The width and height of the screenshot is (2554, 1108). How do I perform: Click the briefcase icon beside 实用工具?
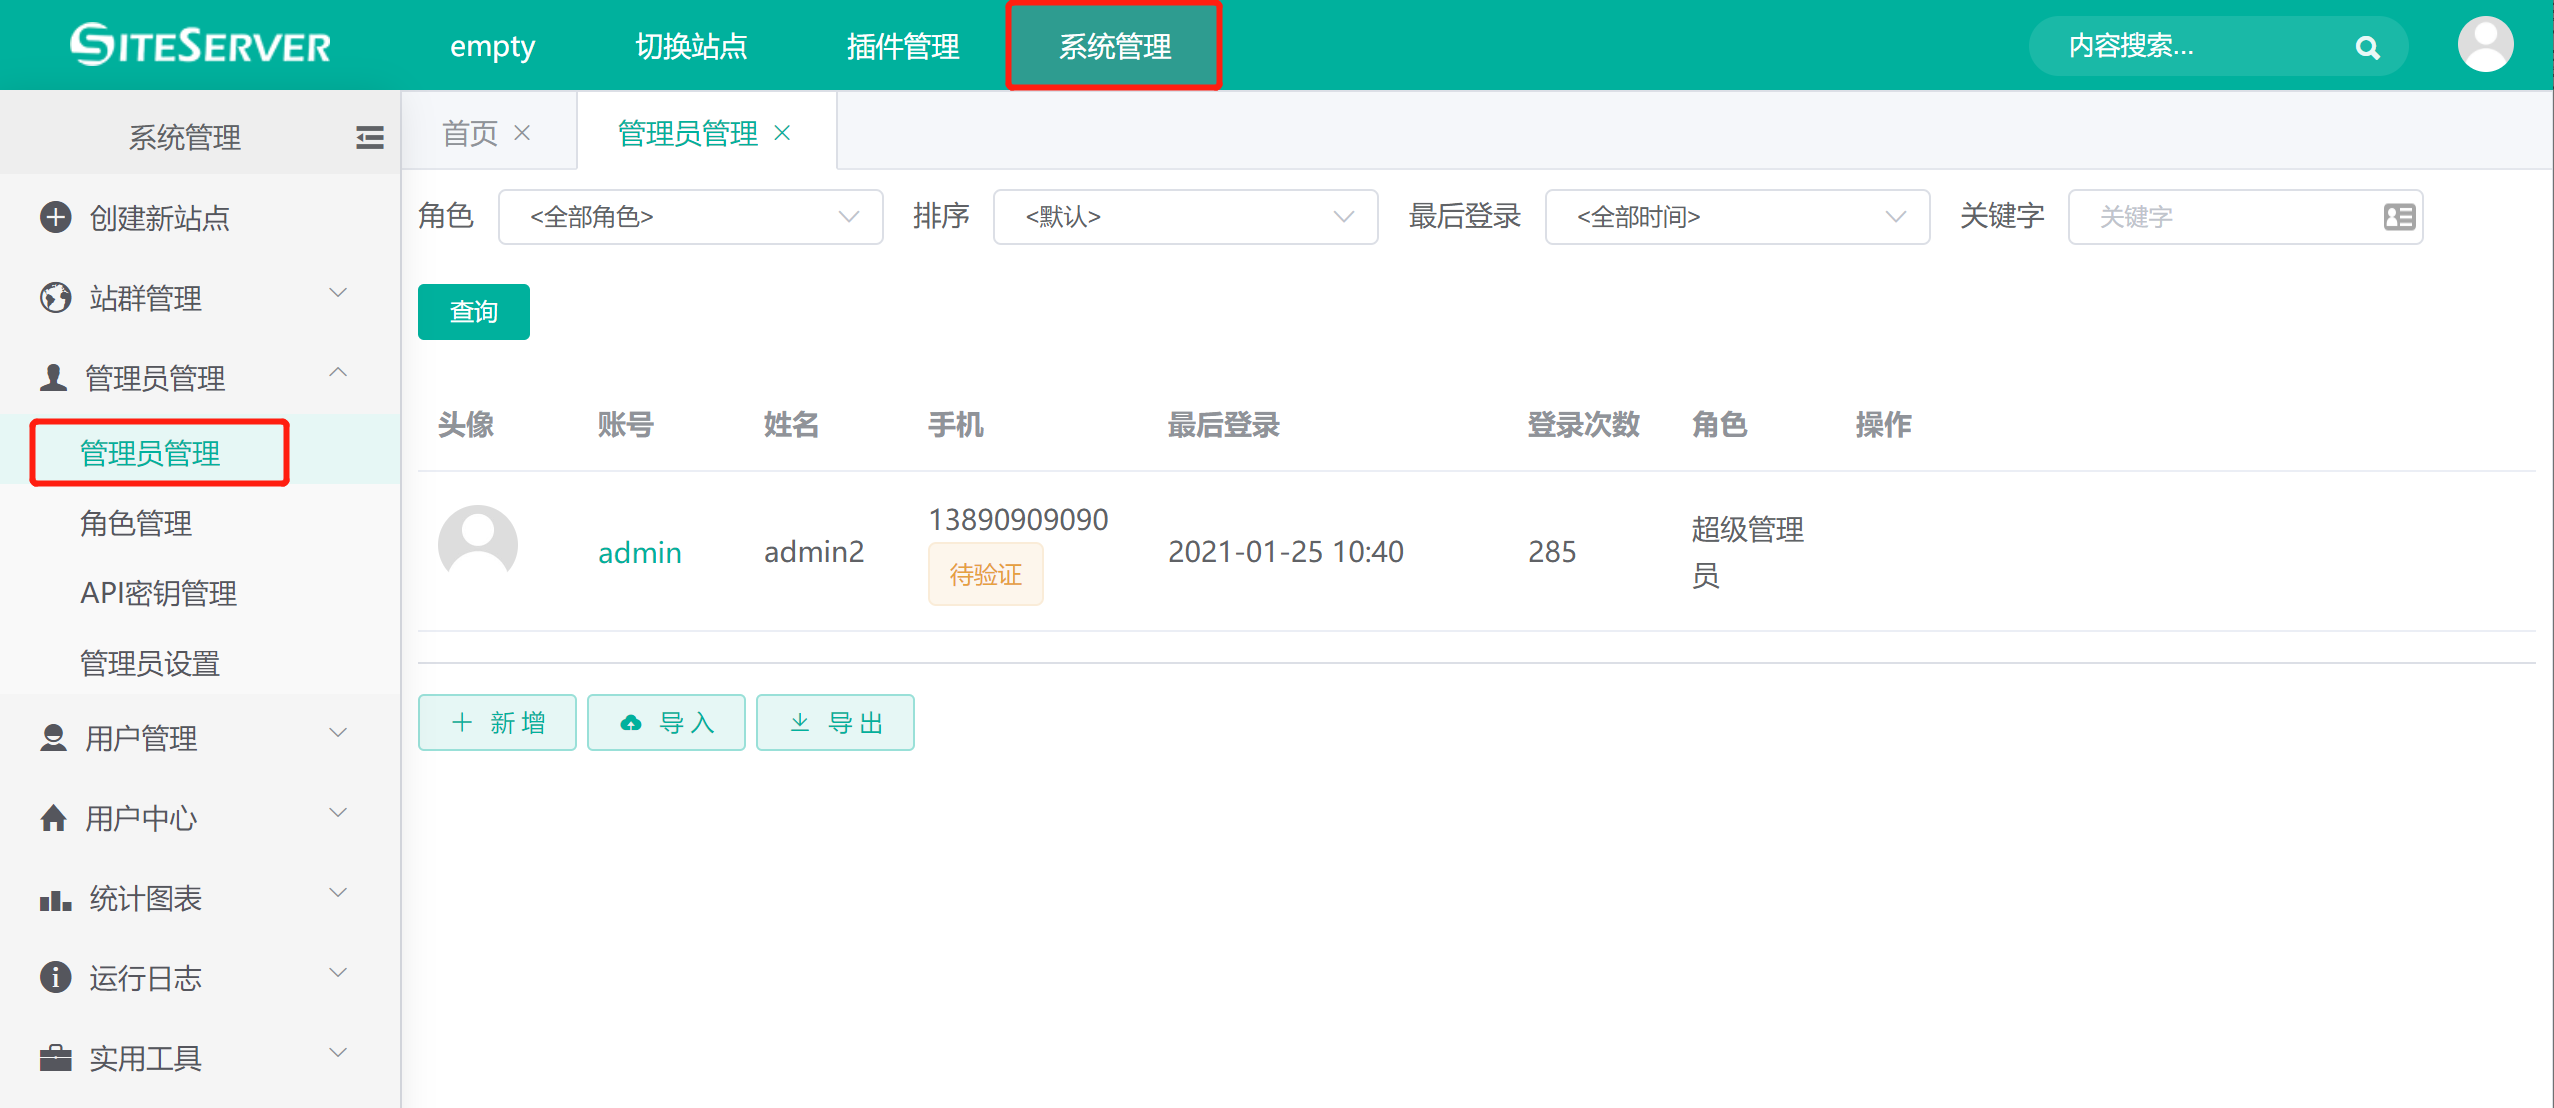tap(53, 1057)
